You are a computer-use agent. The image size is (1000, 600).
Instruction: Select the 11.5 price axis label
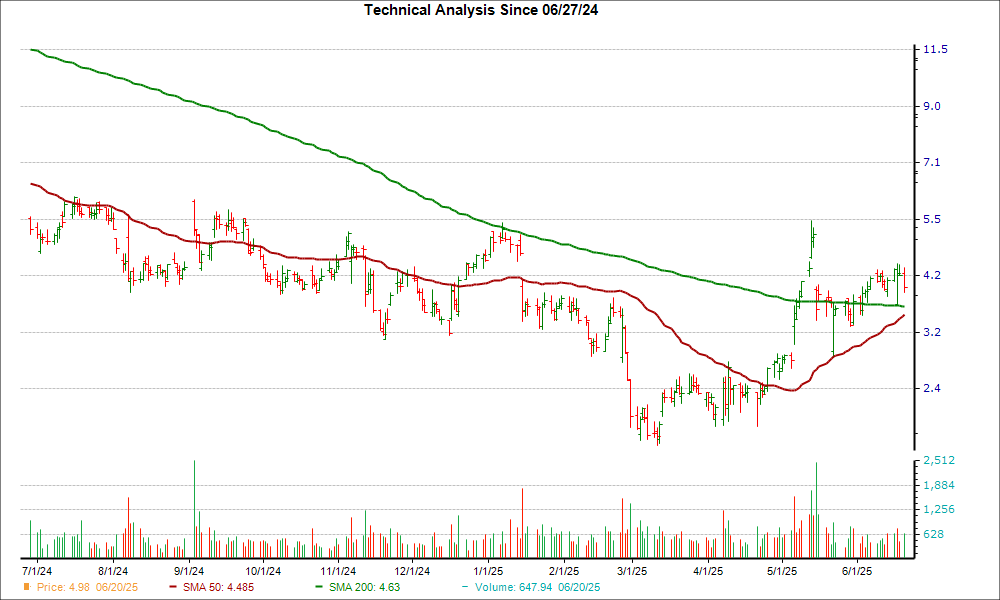935,49
